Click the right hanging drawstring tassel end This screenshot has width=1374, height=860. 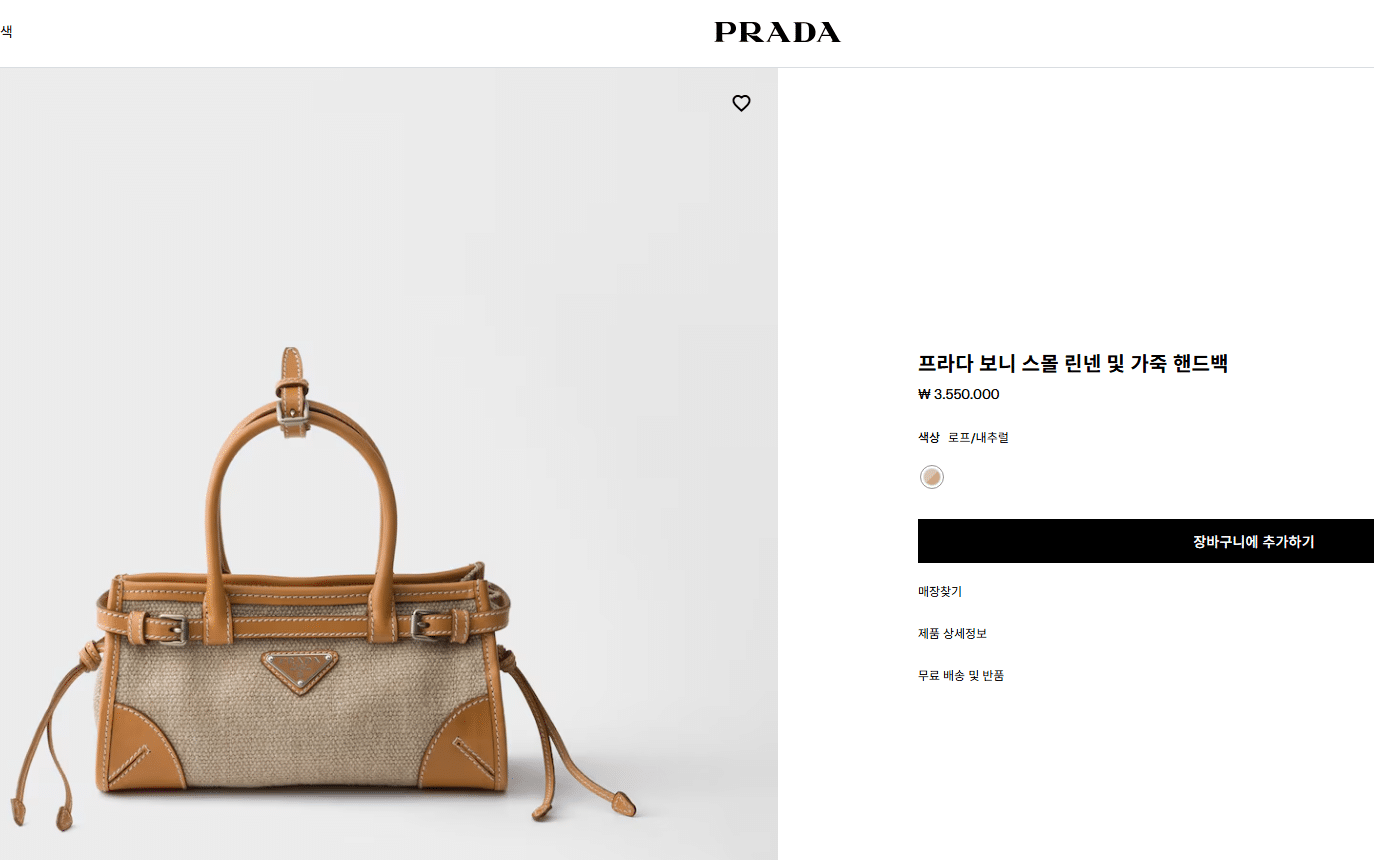coord(624,803)
